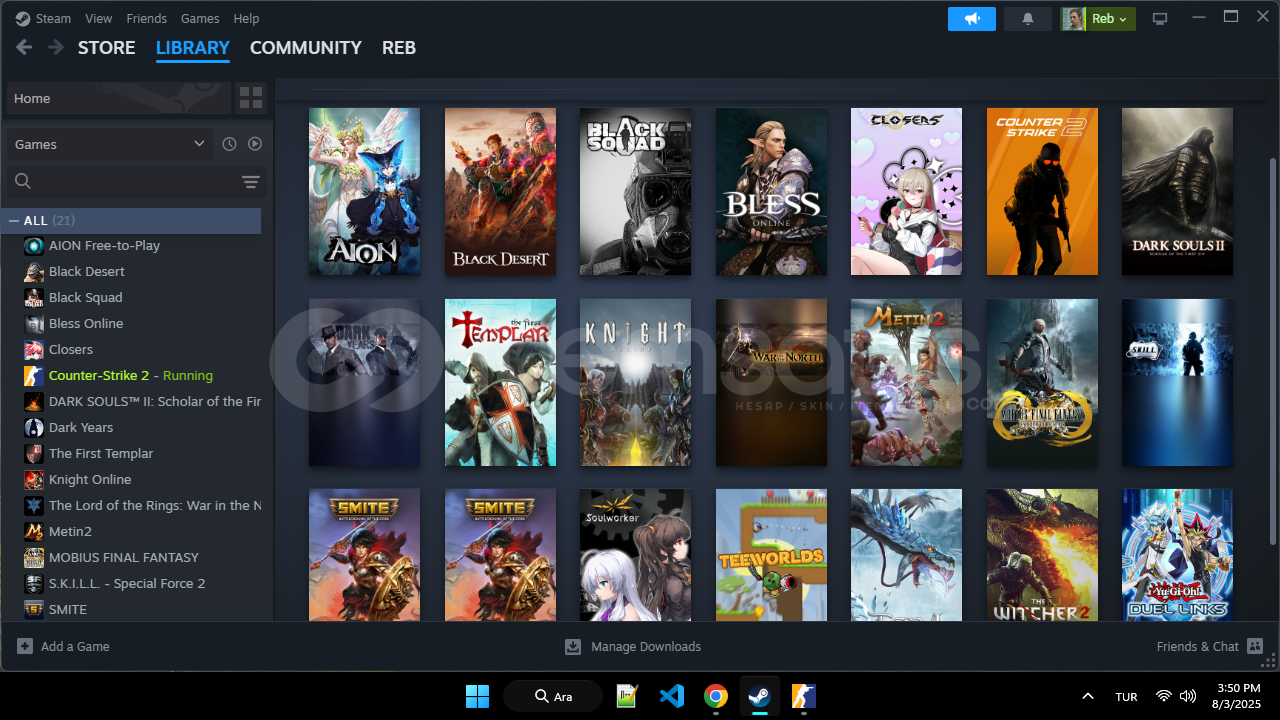Open the Counter Strike 2 cover art
The width and height of the screenshot is (1280, 720).
click(x=1042, y=191)
